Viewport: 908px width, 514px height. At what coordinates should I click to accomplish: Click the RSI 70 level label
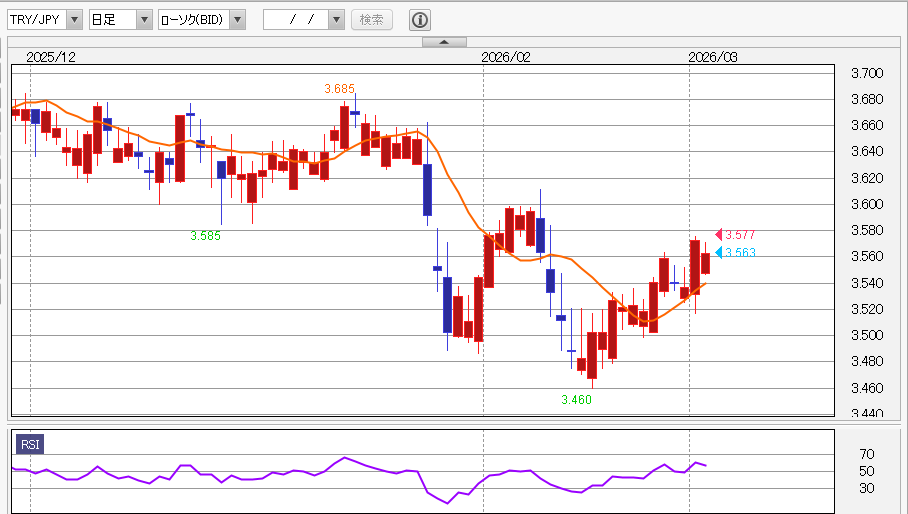point(867,454)
